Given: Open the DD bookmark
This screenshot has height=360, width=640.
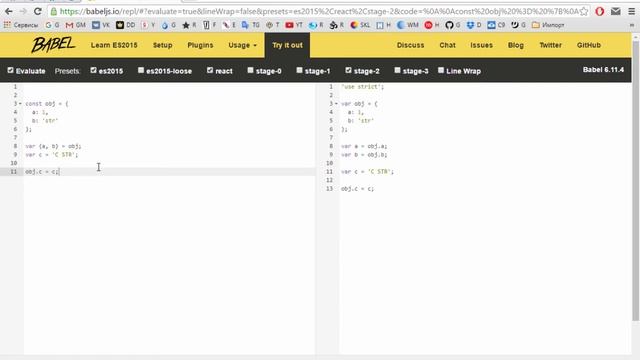Looking at the screenshot, I should click(126, 25).
